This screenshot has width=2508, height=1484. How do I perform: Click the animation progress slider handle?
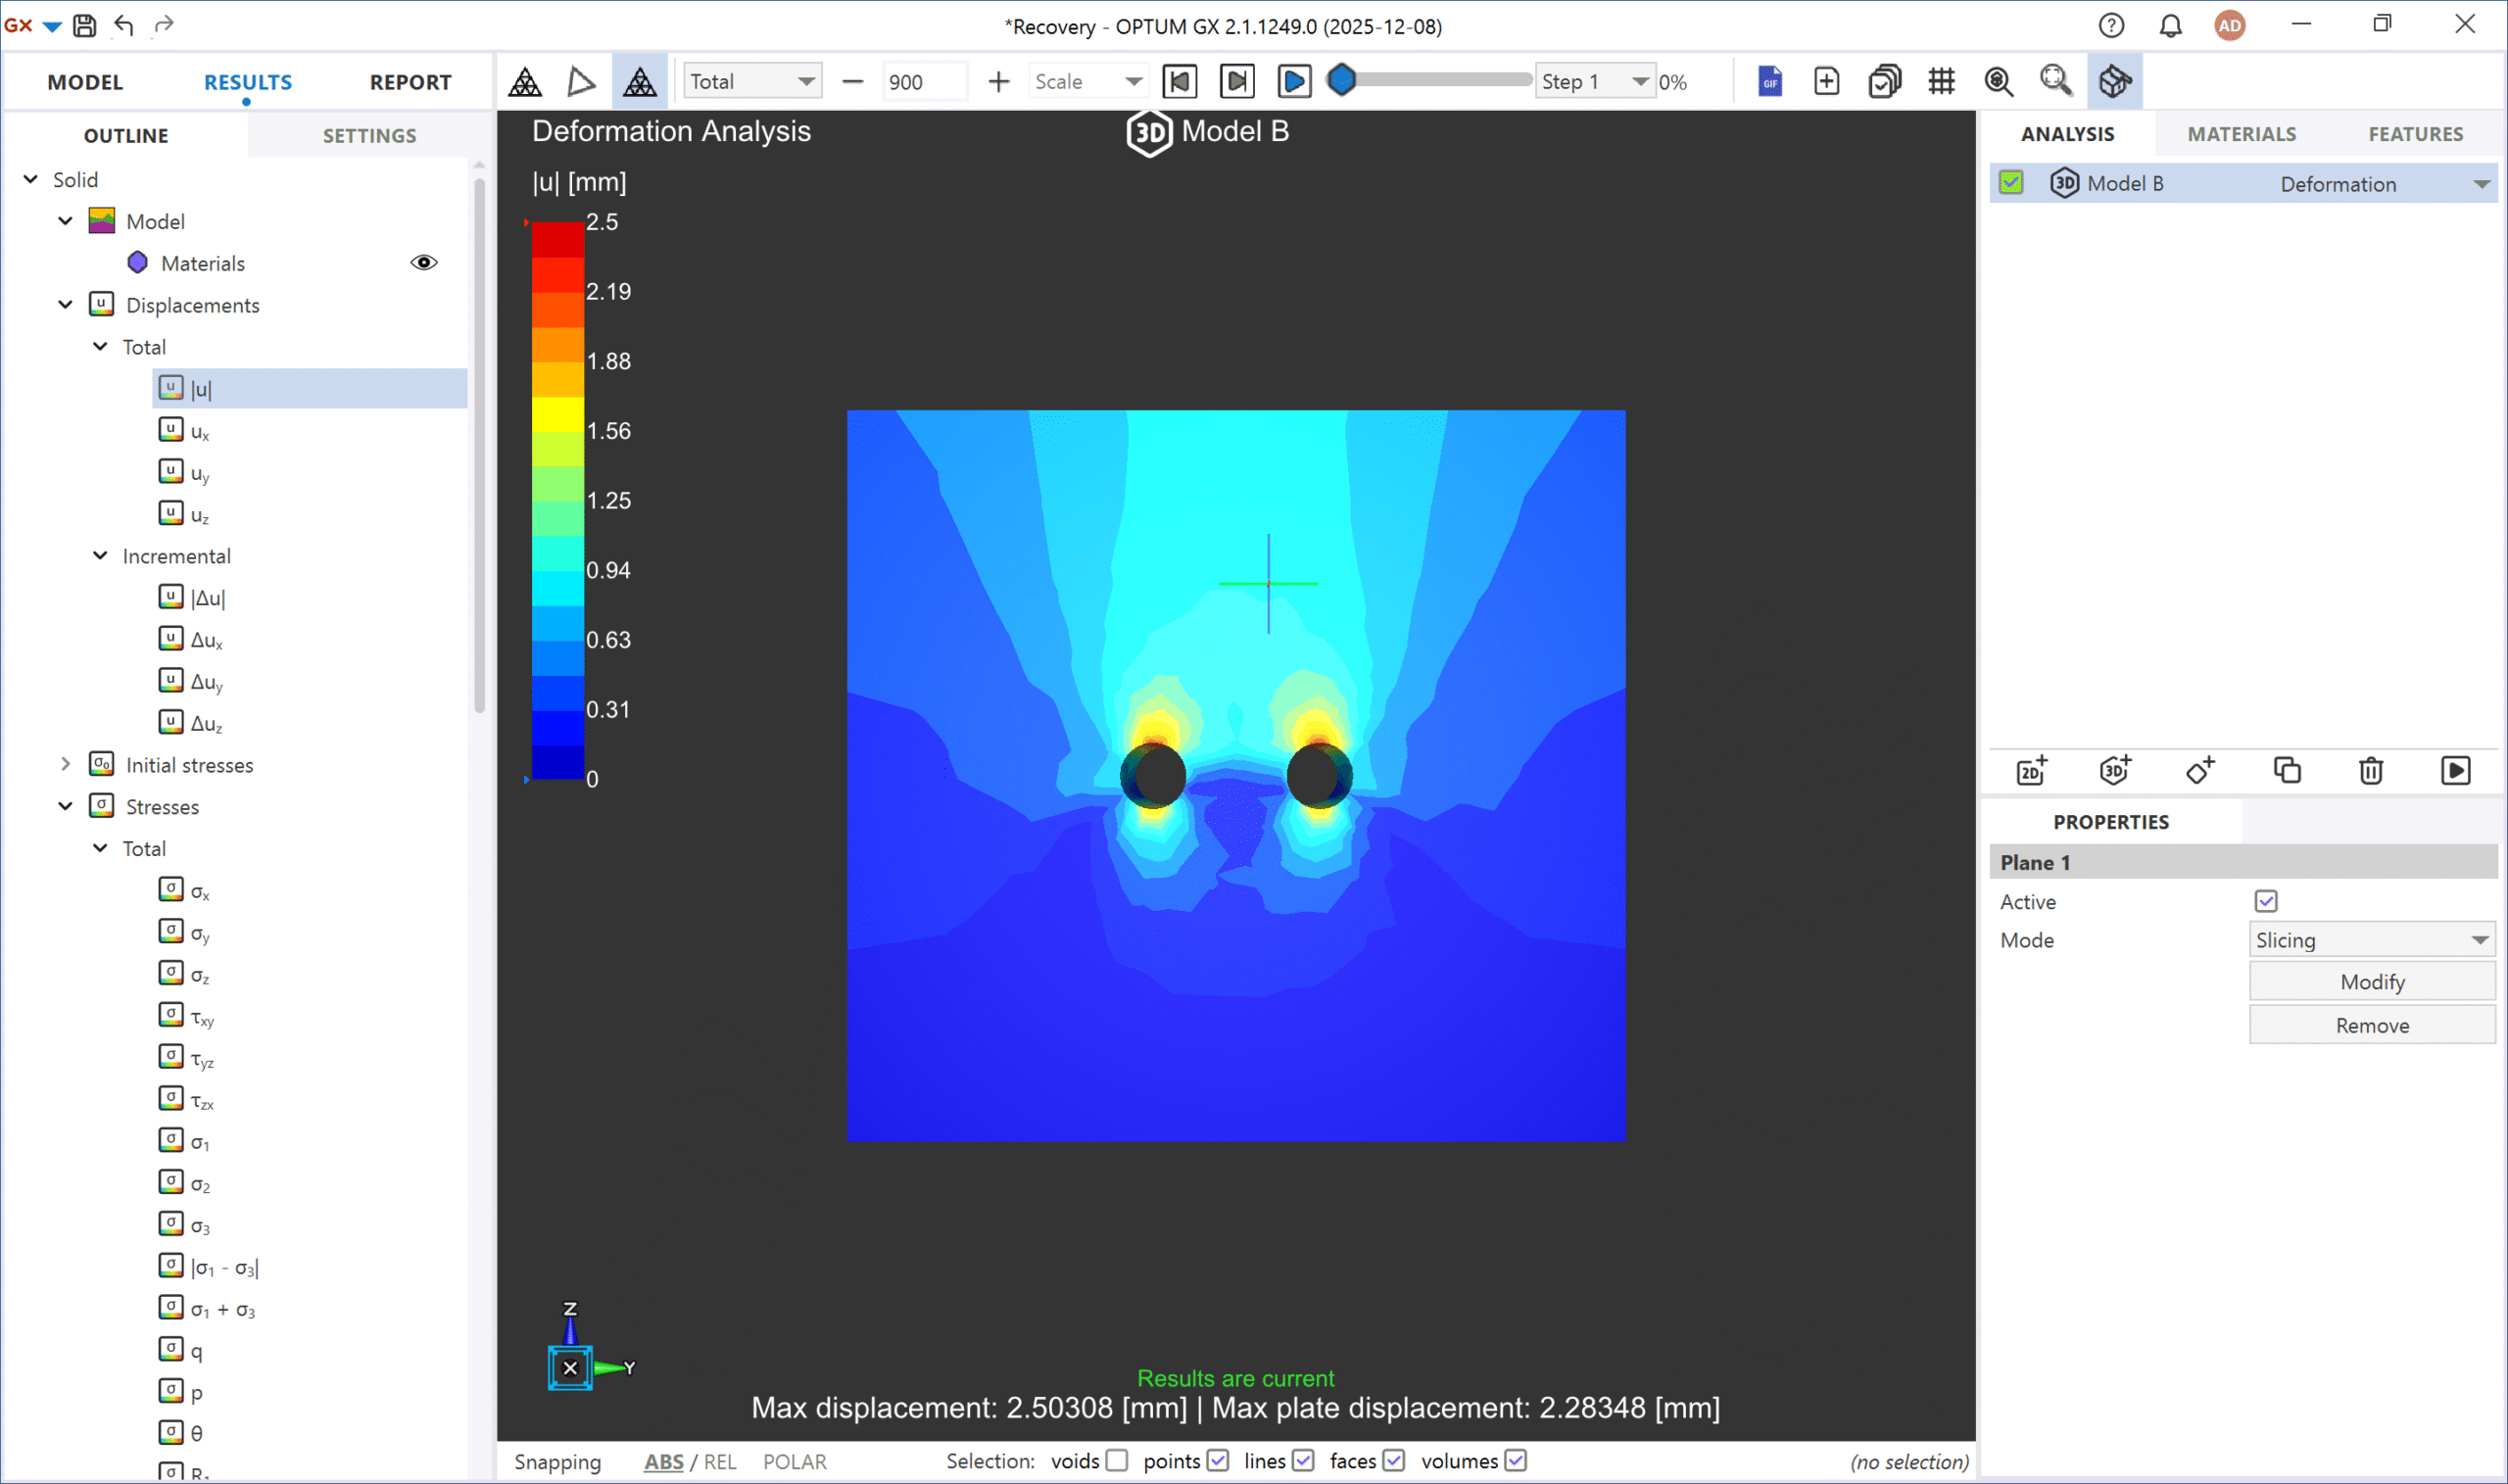click(1342, 80)
